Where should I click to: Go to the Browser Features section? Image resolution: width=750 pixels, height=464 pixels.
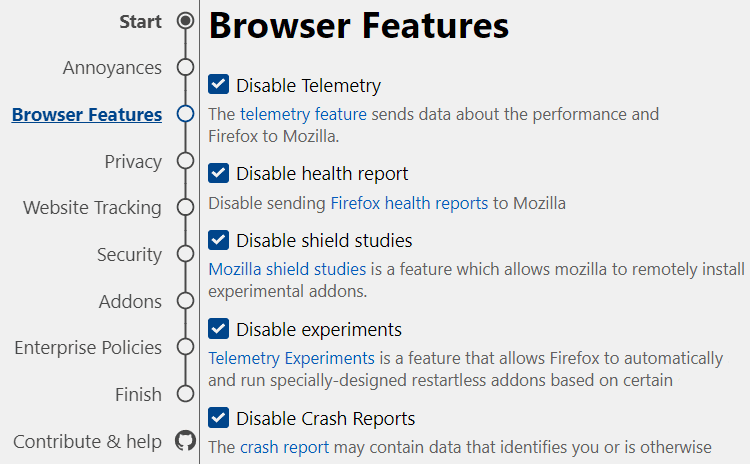[87, 115]
